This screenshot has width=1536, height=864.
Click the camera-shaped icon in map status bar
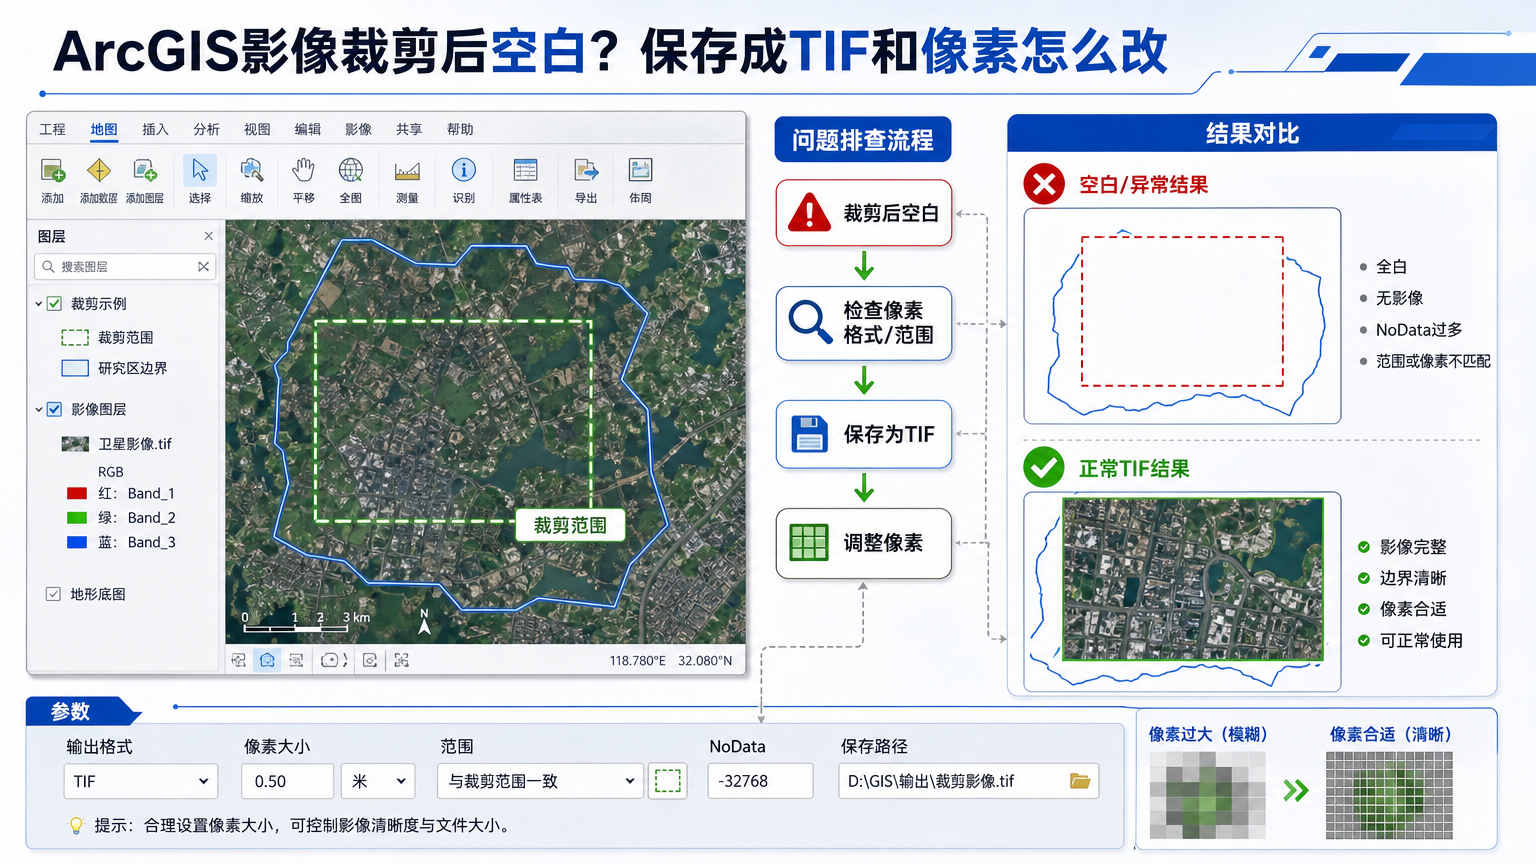coord(329,660)
